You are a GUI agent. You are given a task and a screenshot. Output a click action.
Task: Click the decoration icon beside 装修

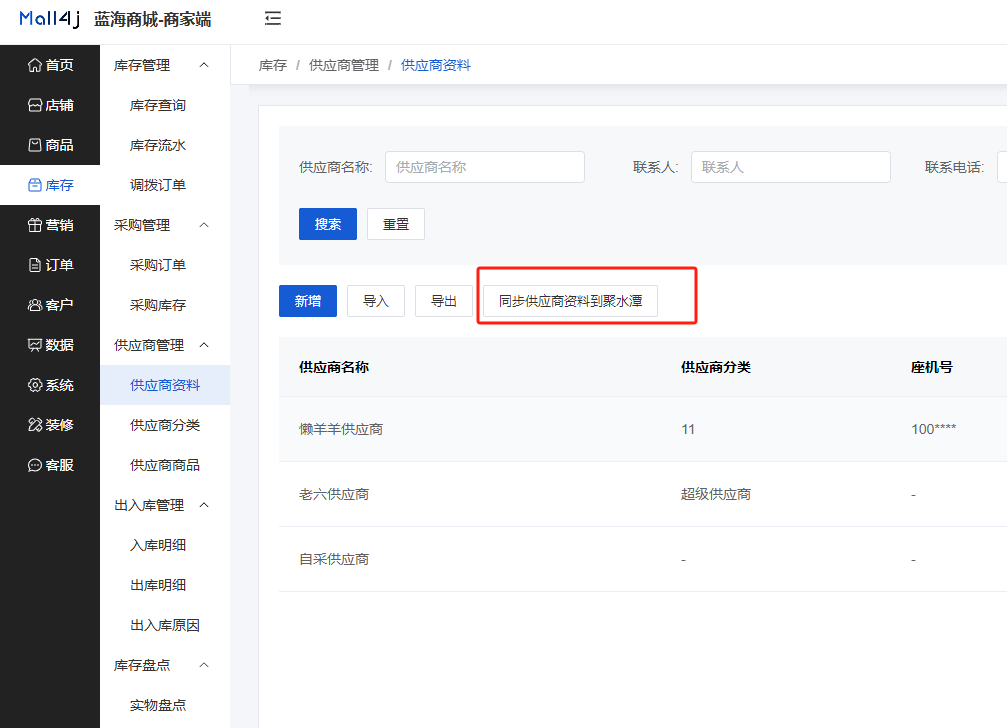pyautogui.click(x=35, y=425)
